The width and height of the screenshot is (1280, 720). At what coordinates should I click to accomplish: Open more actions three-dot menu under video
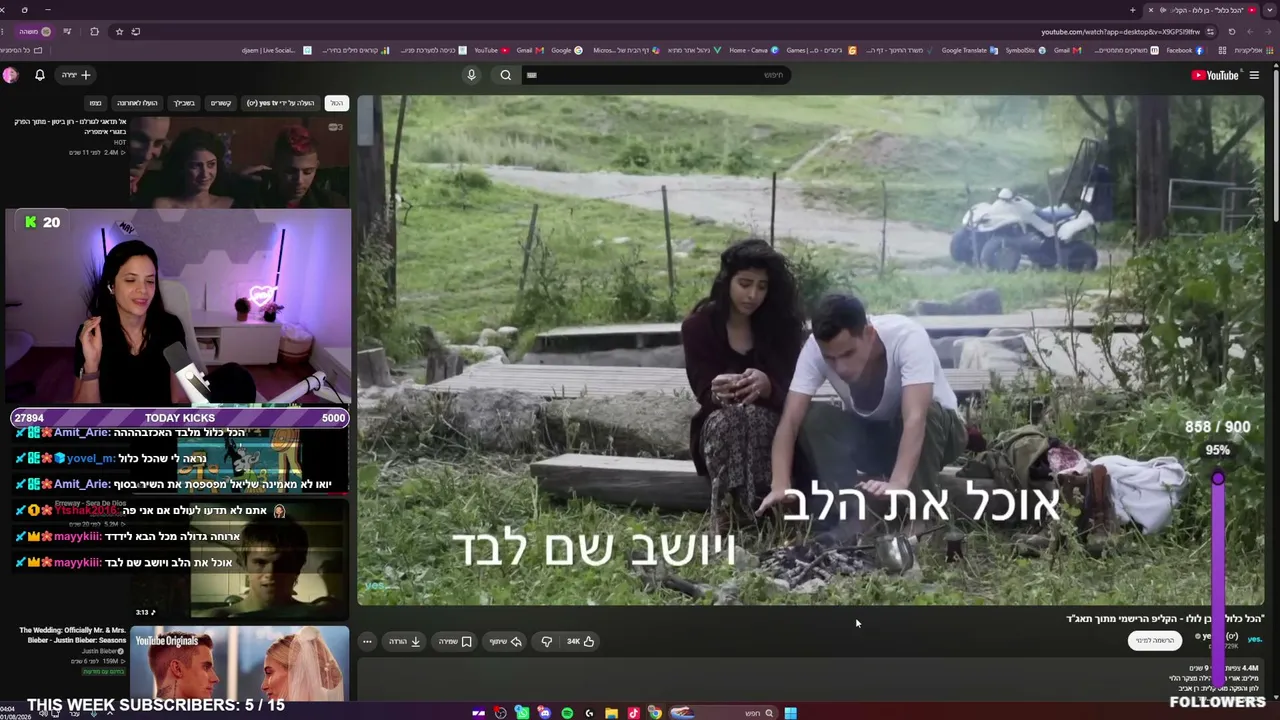pos(367,641)
